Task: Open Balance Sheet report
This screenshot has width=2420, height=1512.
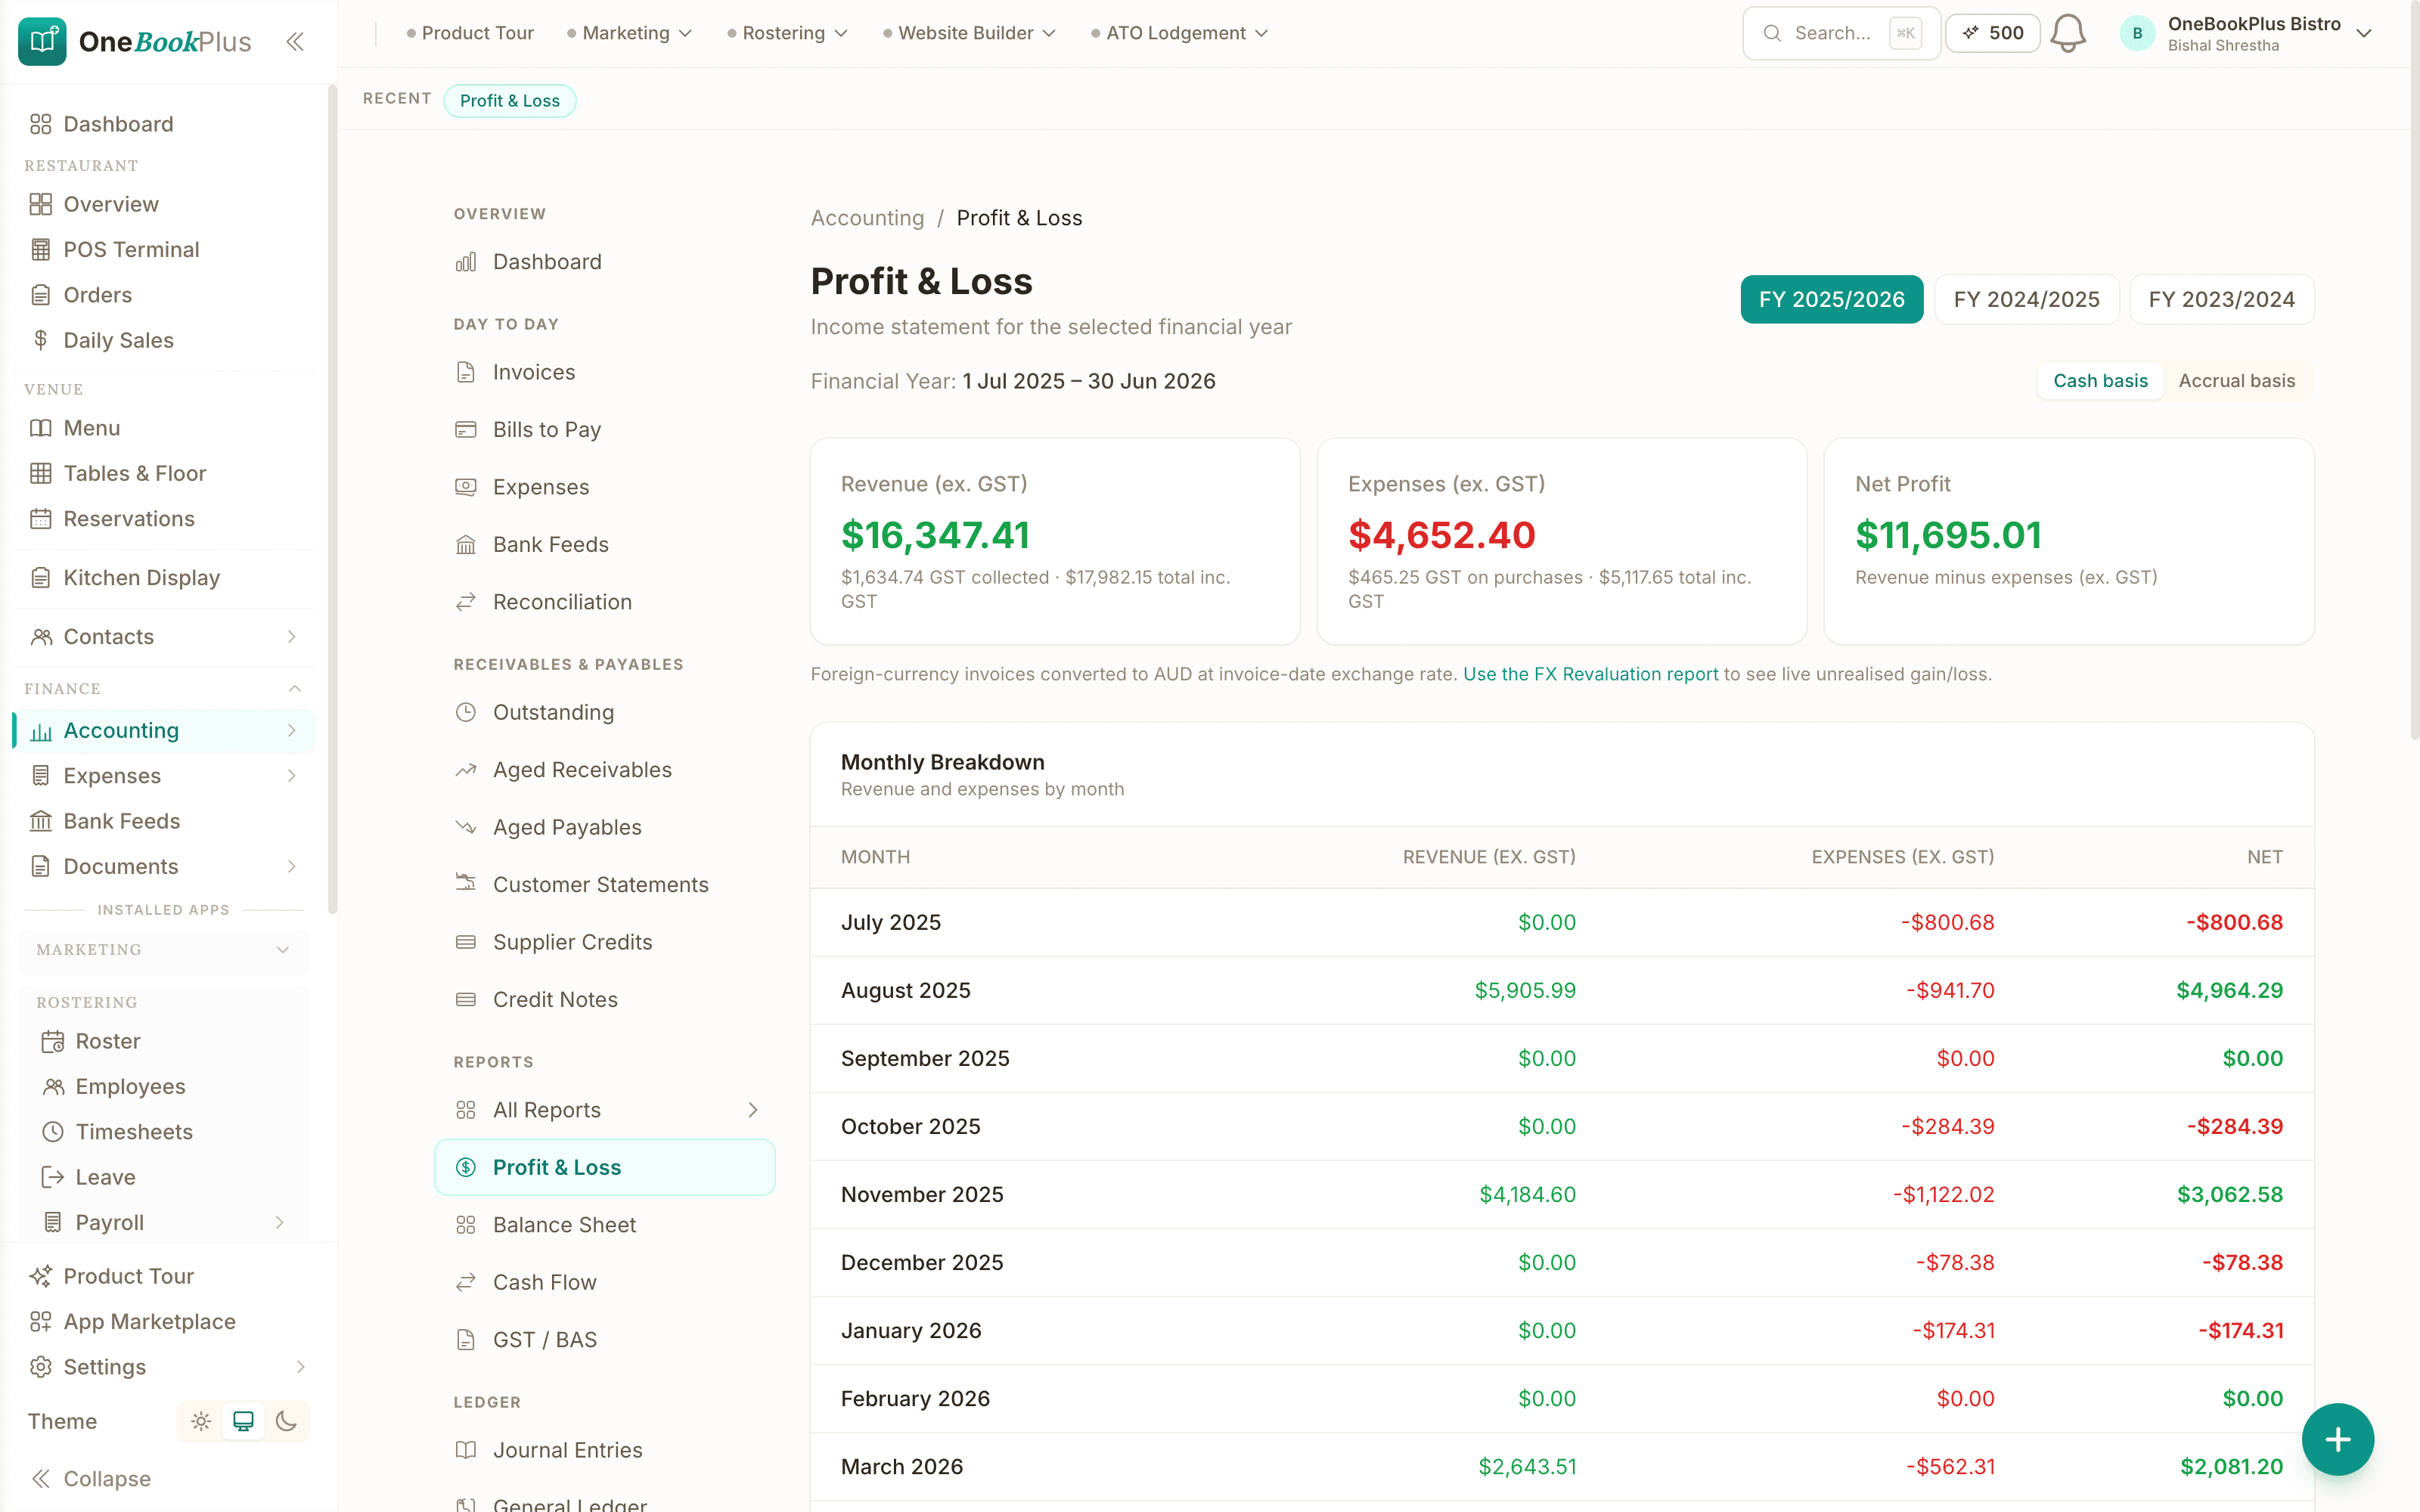Action: pyautogui.click(x=604, y=1225)
